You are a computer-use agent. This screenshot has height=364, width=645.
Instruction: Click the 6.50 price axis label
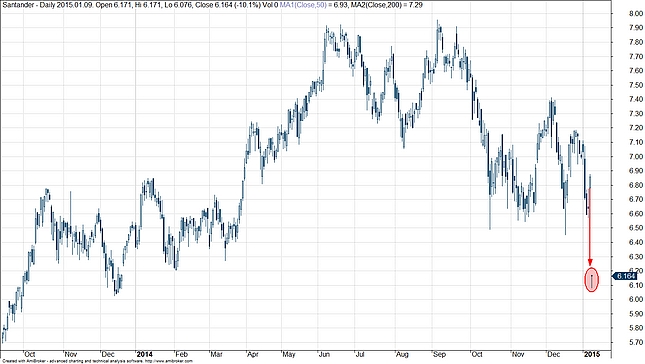pos(636,228)
